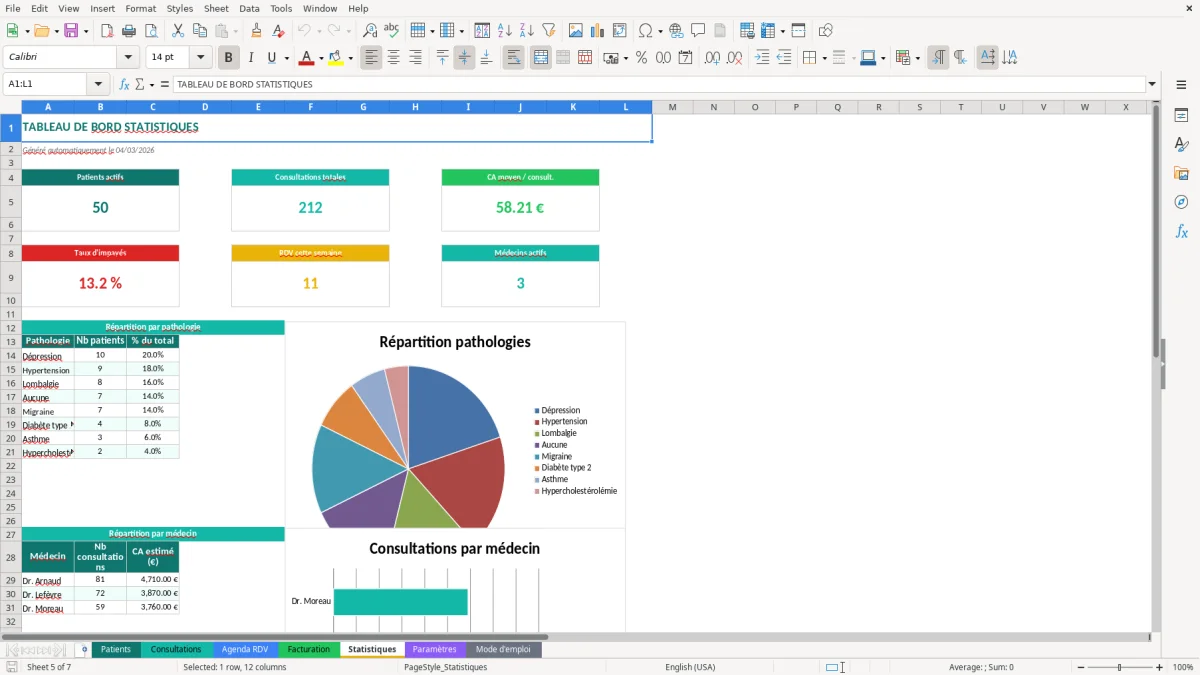Open the Styles menu
The image size is (1200, 675).
(x=180, y=8)
